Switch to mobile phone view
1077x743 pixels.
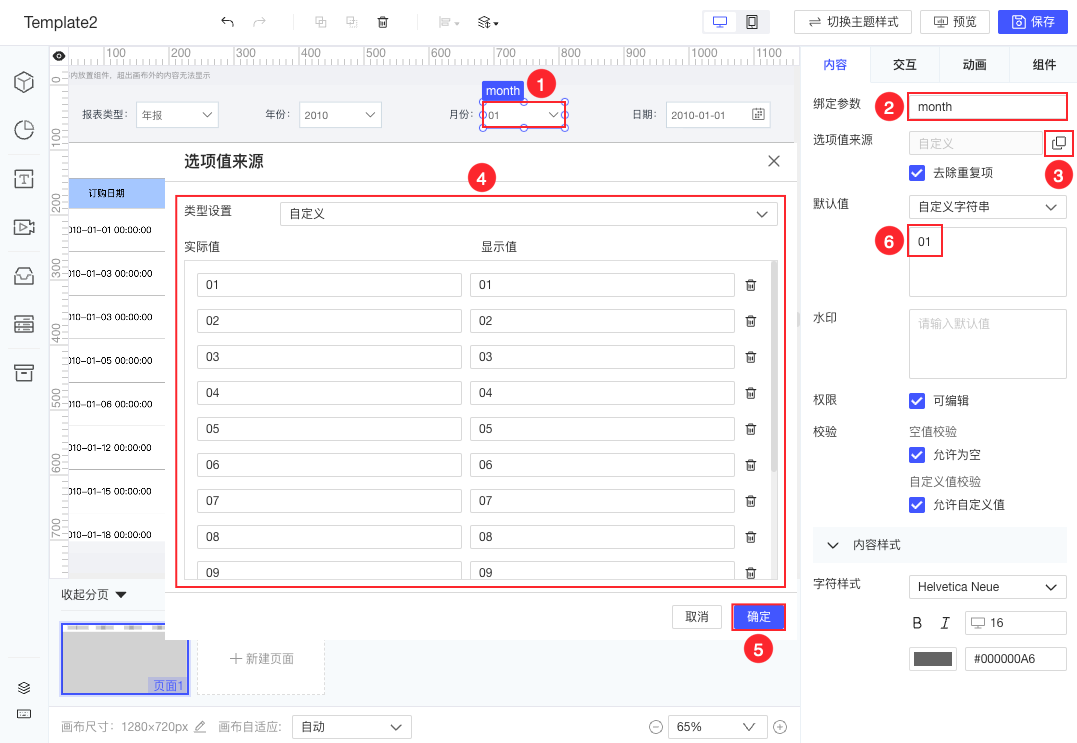tap(752, 22)
